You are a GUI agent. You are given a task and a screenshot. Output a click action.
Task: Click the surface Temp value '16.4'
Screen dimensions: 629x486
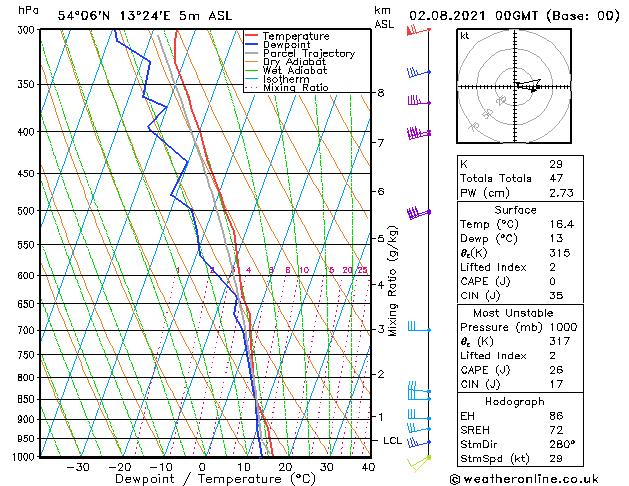click(562, 224)
